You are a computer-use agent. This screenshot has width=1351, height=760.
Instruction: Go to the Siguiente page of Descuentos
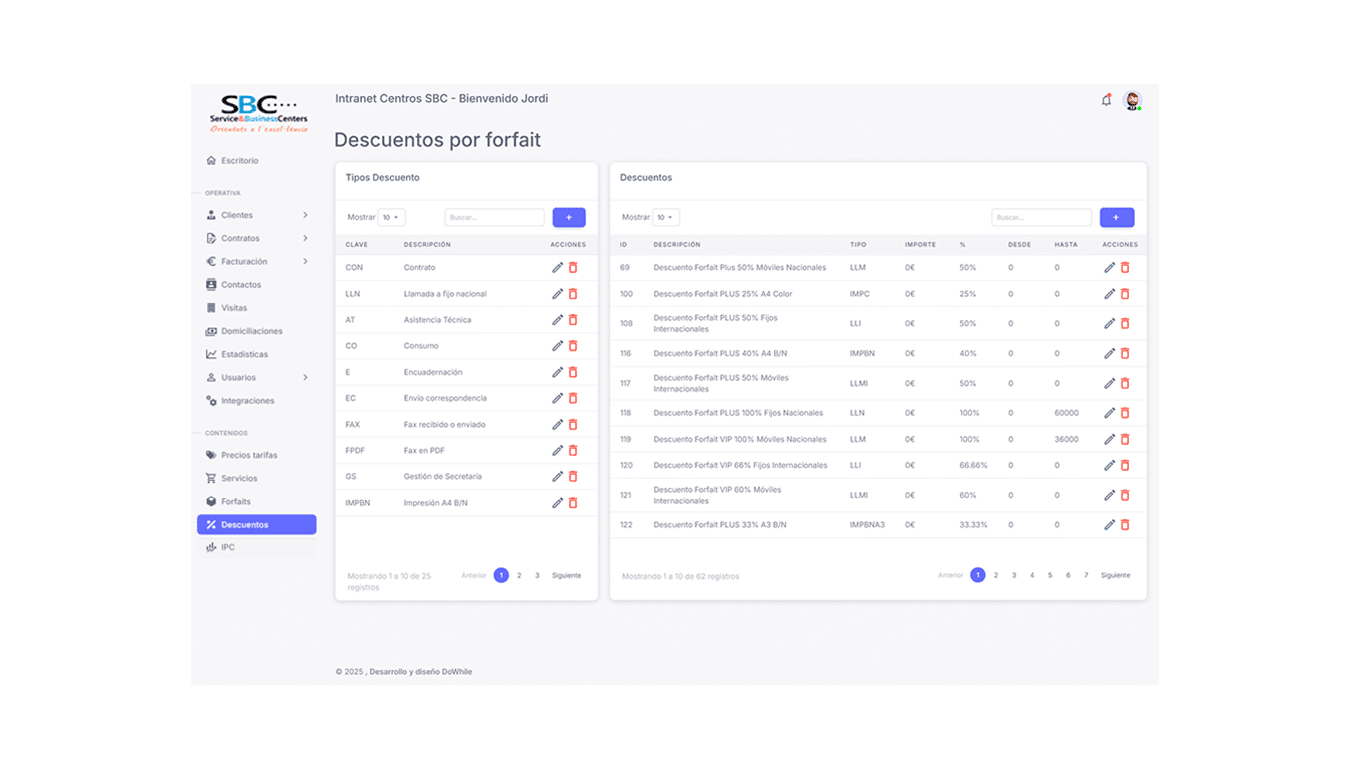coord(1115,575)
